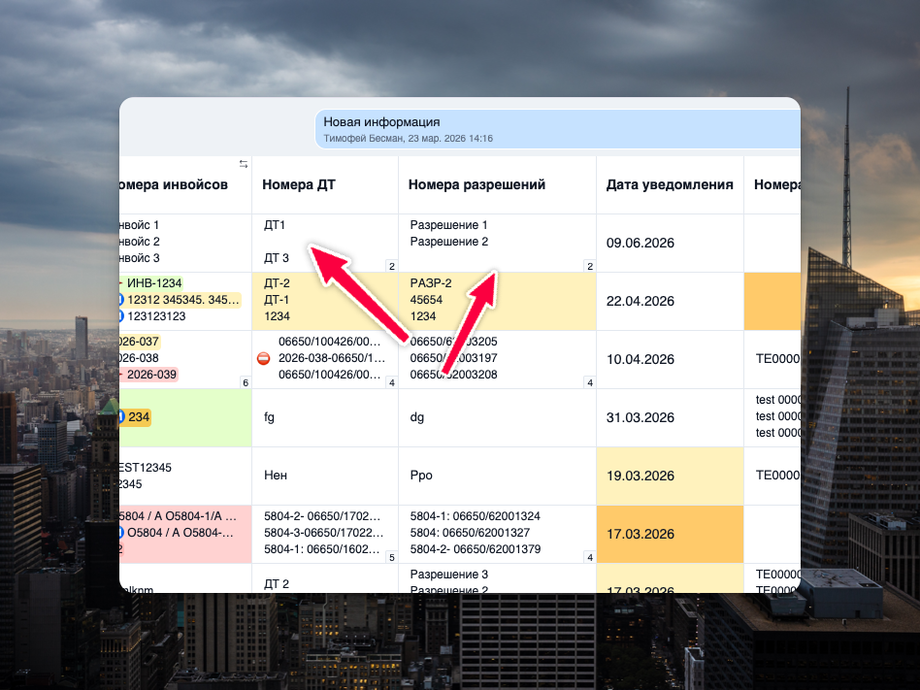The width and height of the screenshot is (920, 690).
Task: Click the column swap arrows icon
Action: point(243,164)
